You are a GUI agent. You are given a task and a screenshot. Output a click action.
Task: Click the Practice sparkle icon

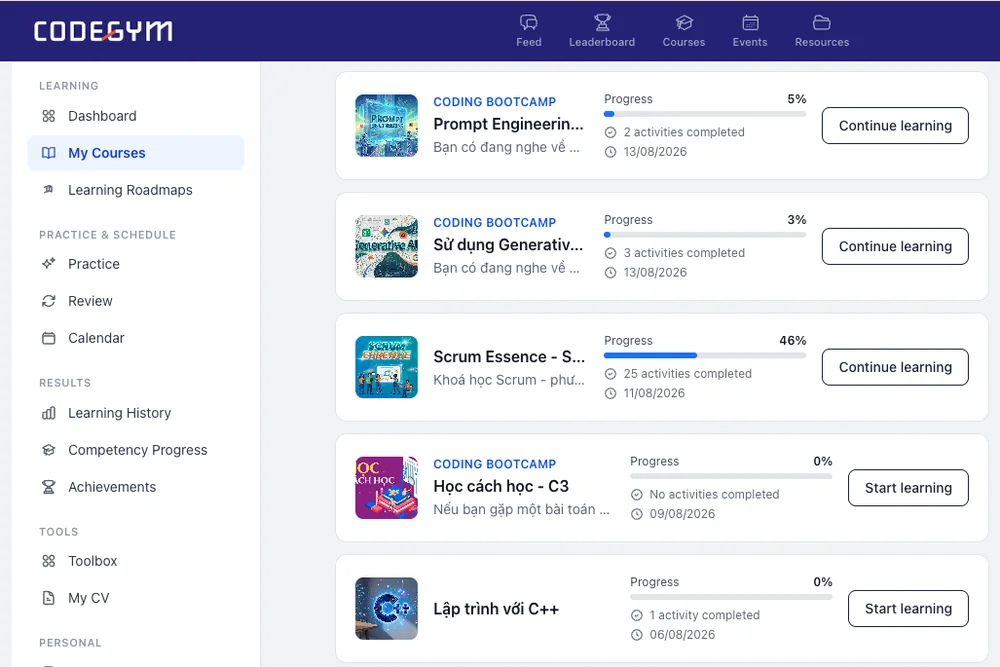(48, 264)
